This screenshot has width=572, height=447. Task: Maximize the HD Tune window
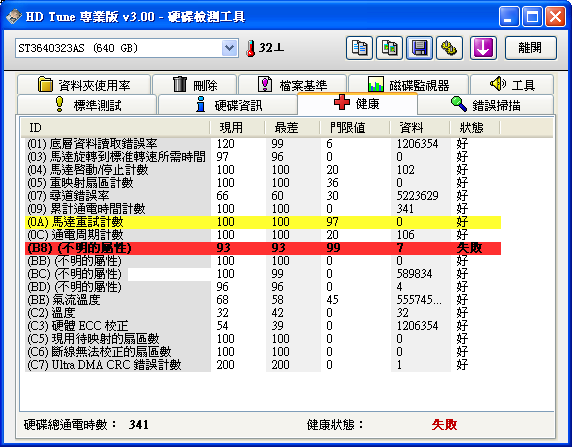pos(532,16)
